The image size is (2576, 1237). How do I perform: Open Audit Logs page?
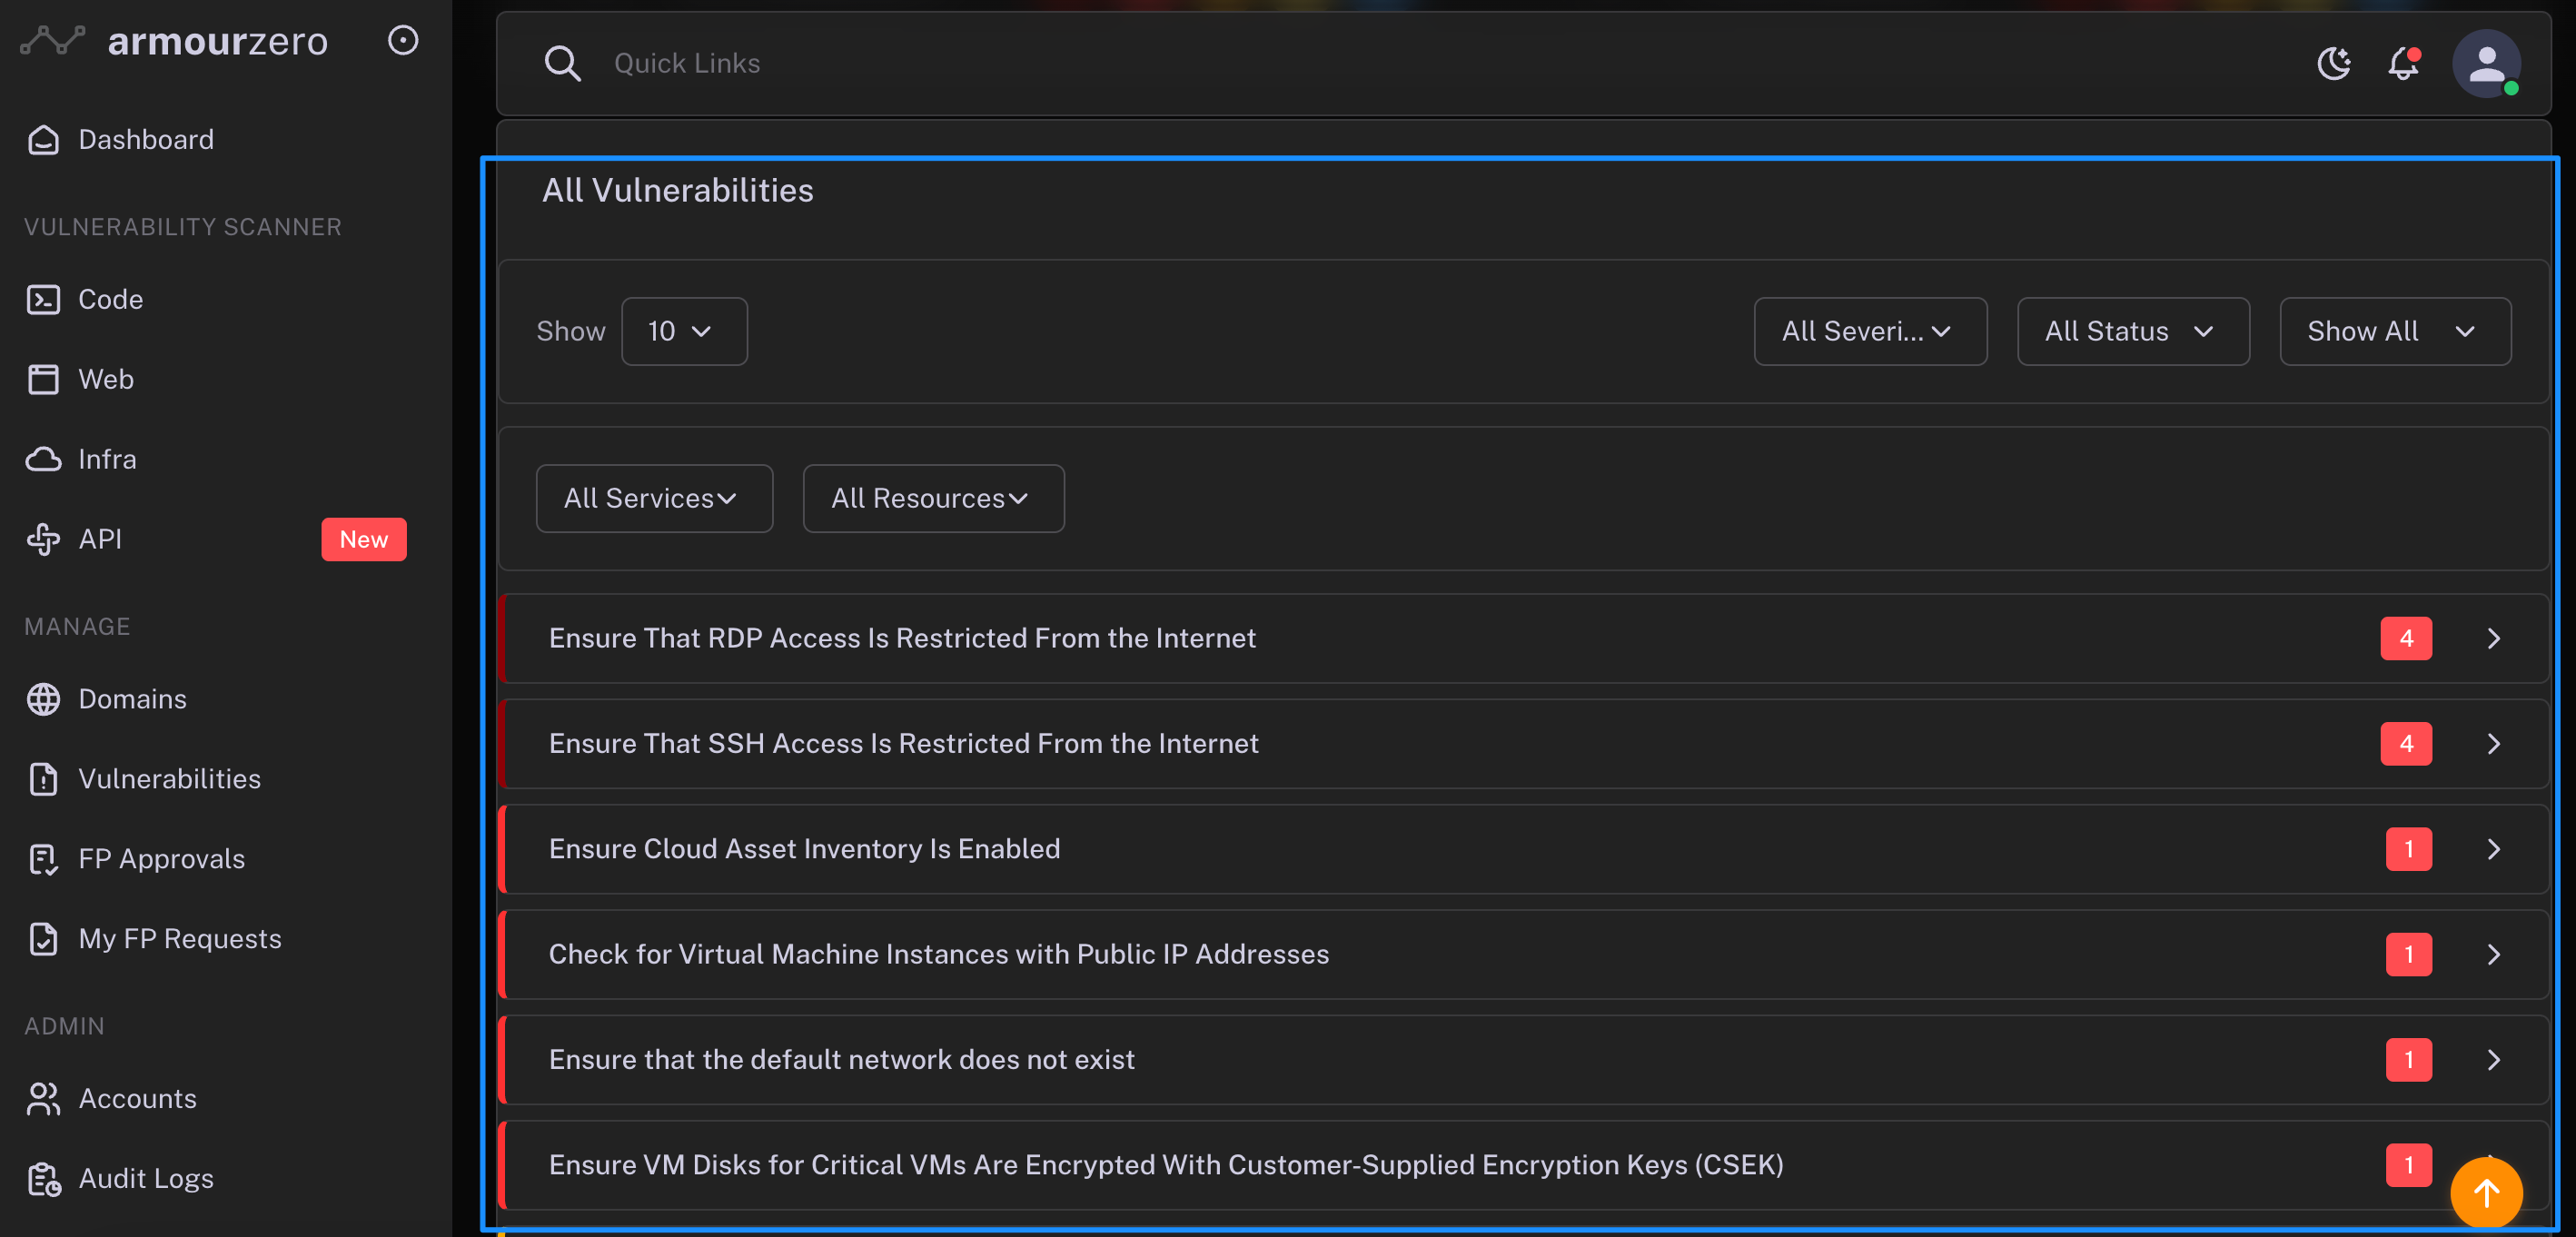click(x=145, y=1179)
